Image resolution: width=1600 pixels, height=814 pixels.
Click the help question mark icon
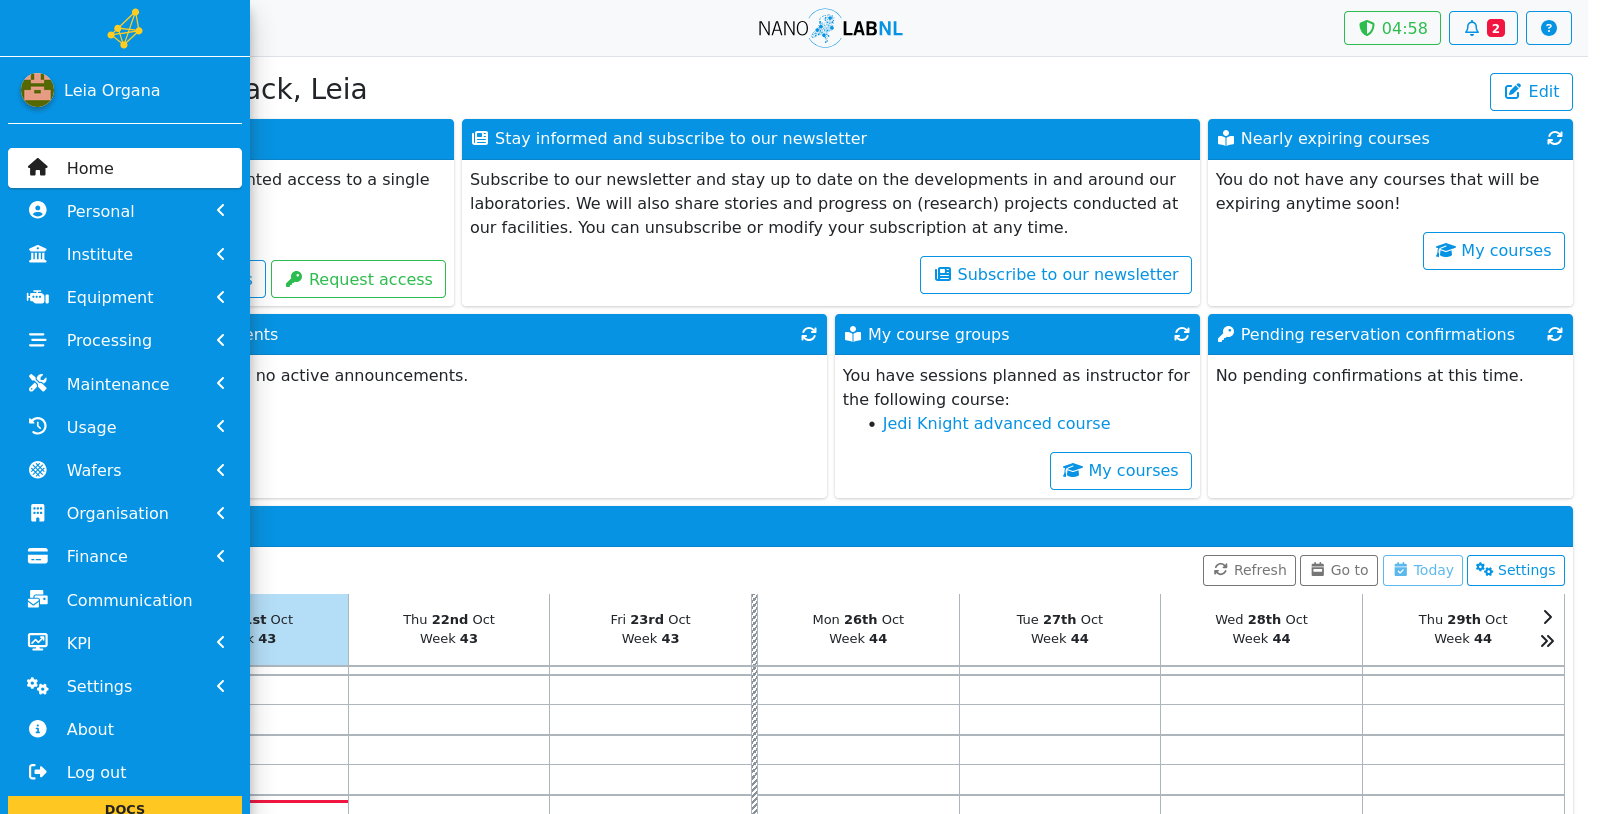[1548, 28]
